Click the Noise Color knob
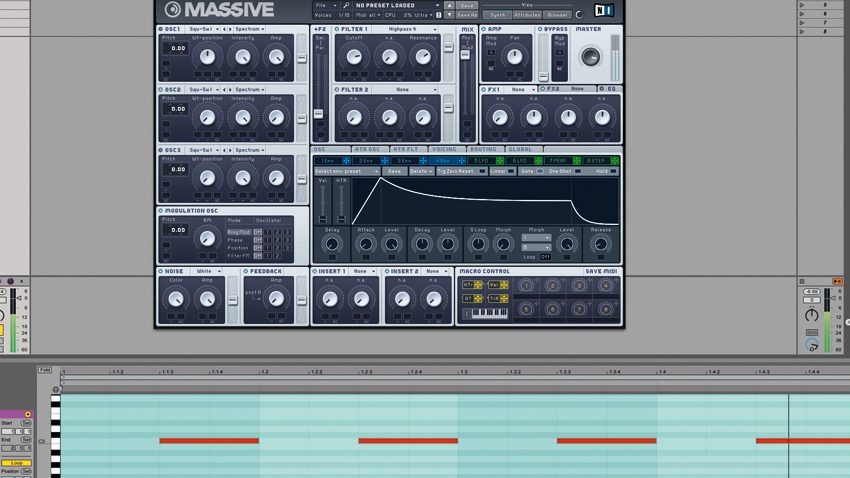The height and width of the screenshot is (478, 850). (176, 299)
